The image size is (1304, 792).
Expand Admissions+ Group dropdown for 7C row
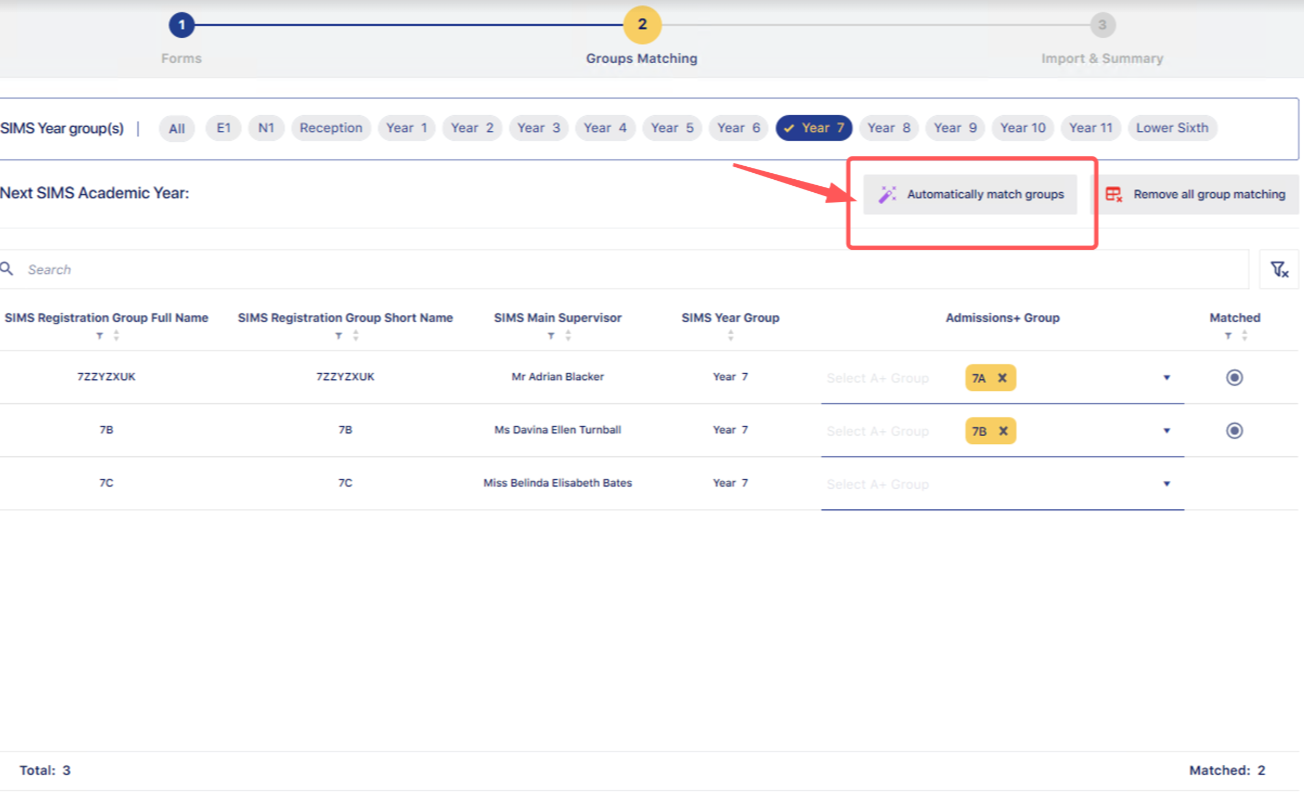coord(1166,484)
